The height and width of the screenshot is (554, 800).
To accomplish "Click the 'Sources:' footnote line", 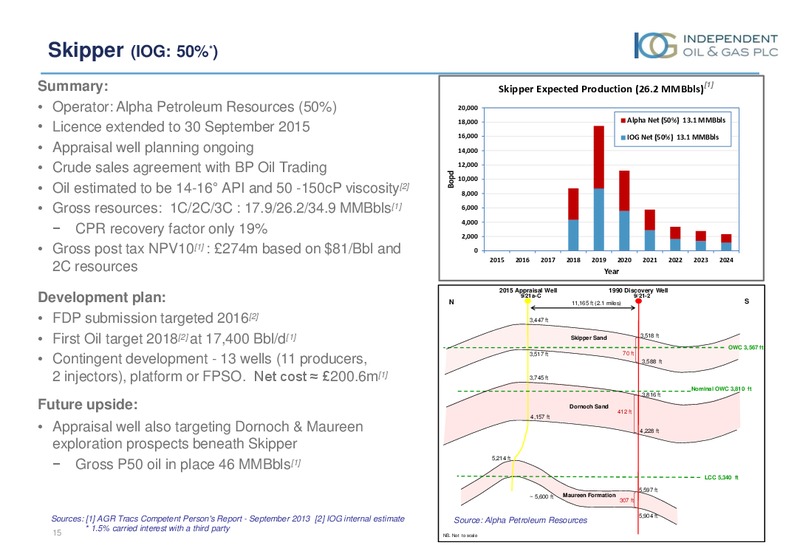I will point(228,518).
